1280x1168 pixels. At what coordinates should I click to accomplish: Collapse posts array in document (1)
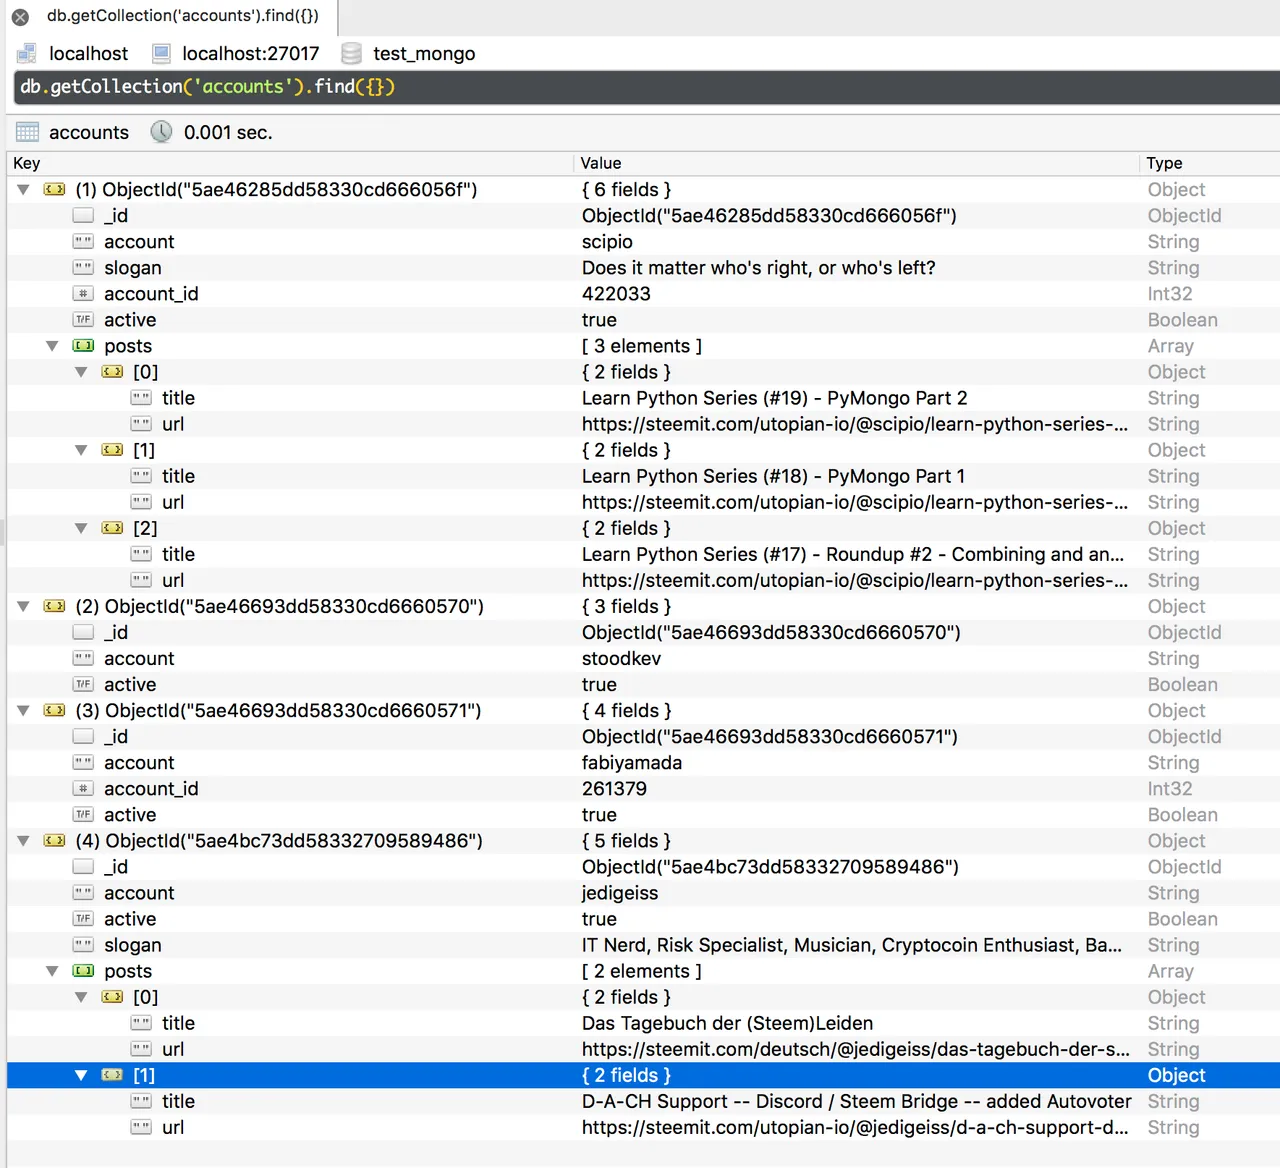(x=52, y=346)
